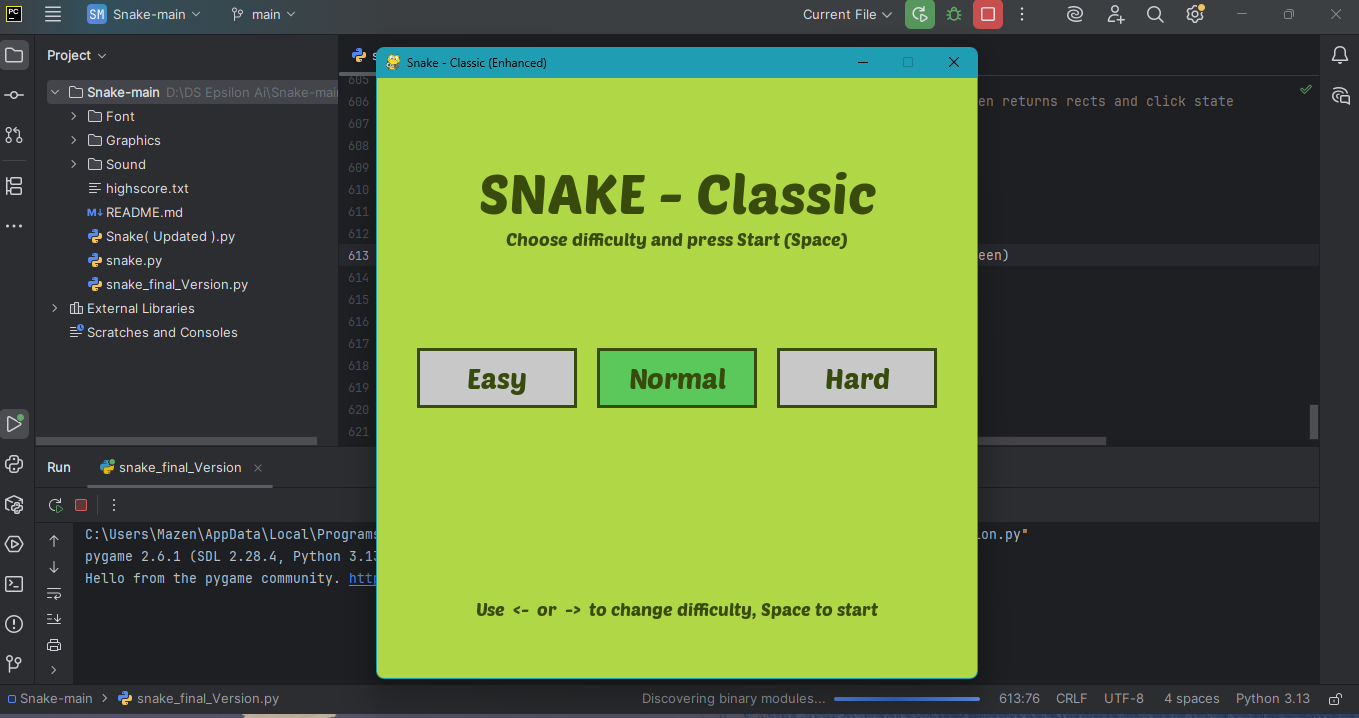Open the Notifications bell panel

click(x=1340, y=55)
